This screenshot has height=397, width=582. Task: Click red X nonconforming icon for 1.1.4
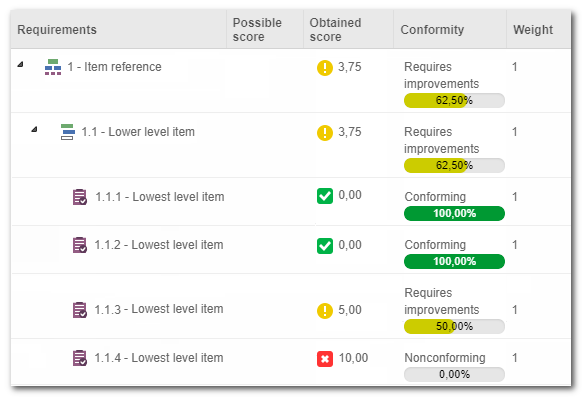325,359
